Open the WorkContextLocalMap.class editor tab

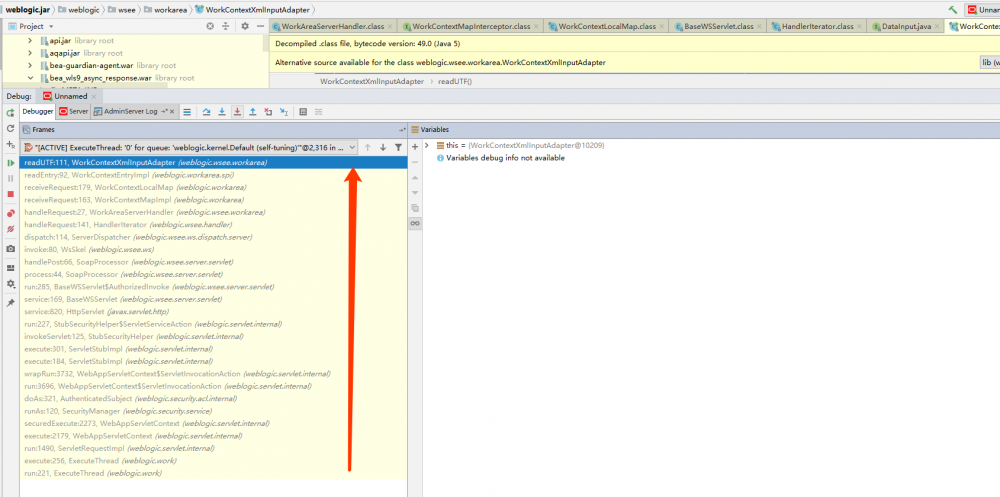[x=607, y=26]
